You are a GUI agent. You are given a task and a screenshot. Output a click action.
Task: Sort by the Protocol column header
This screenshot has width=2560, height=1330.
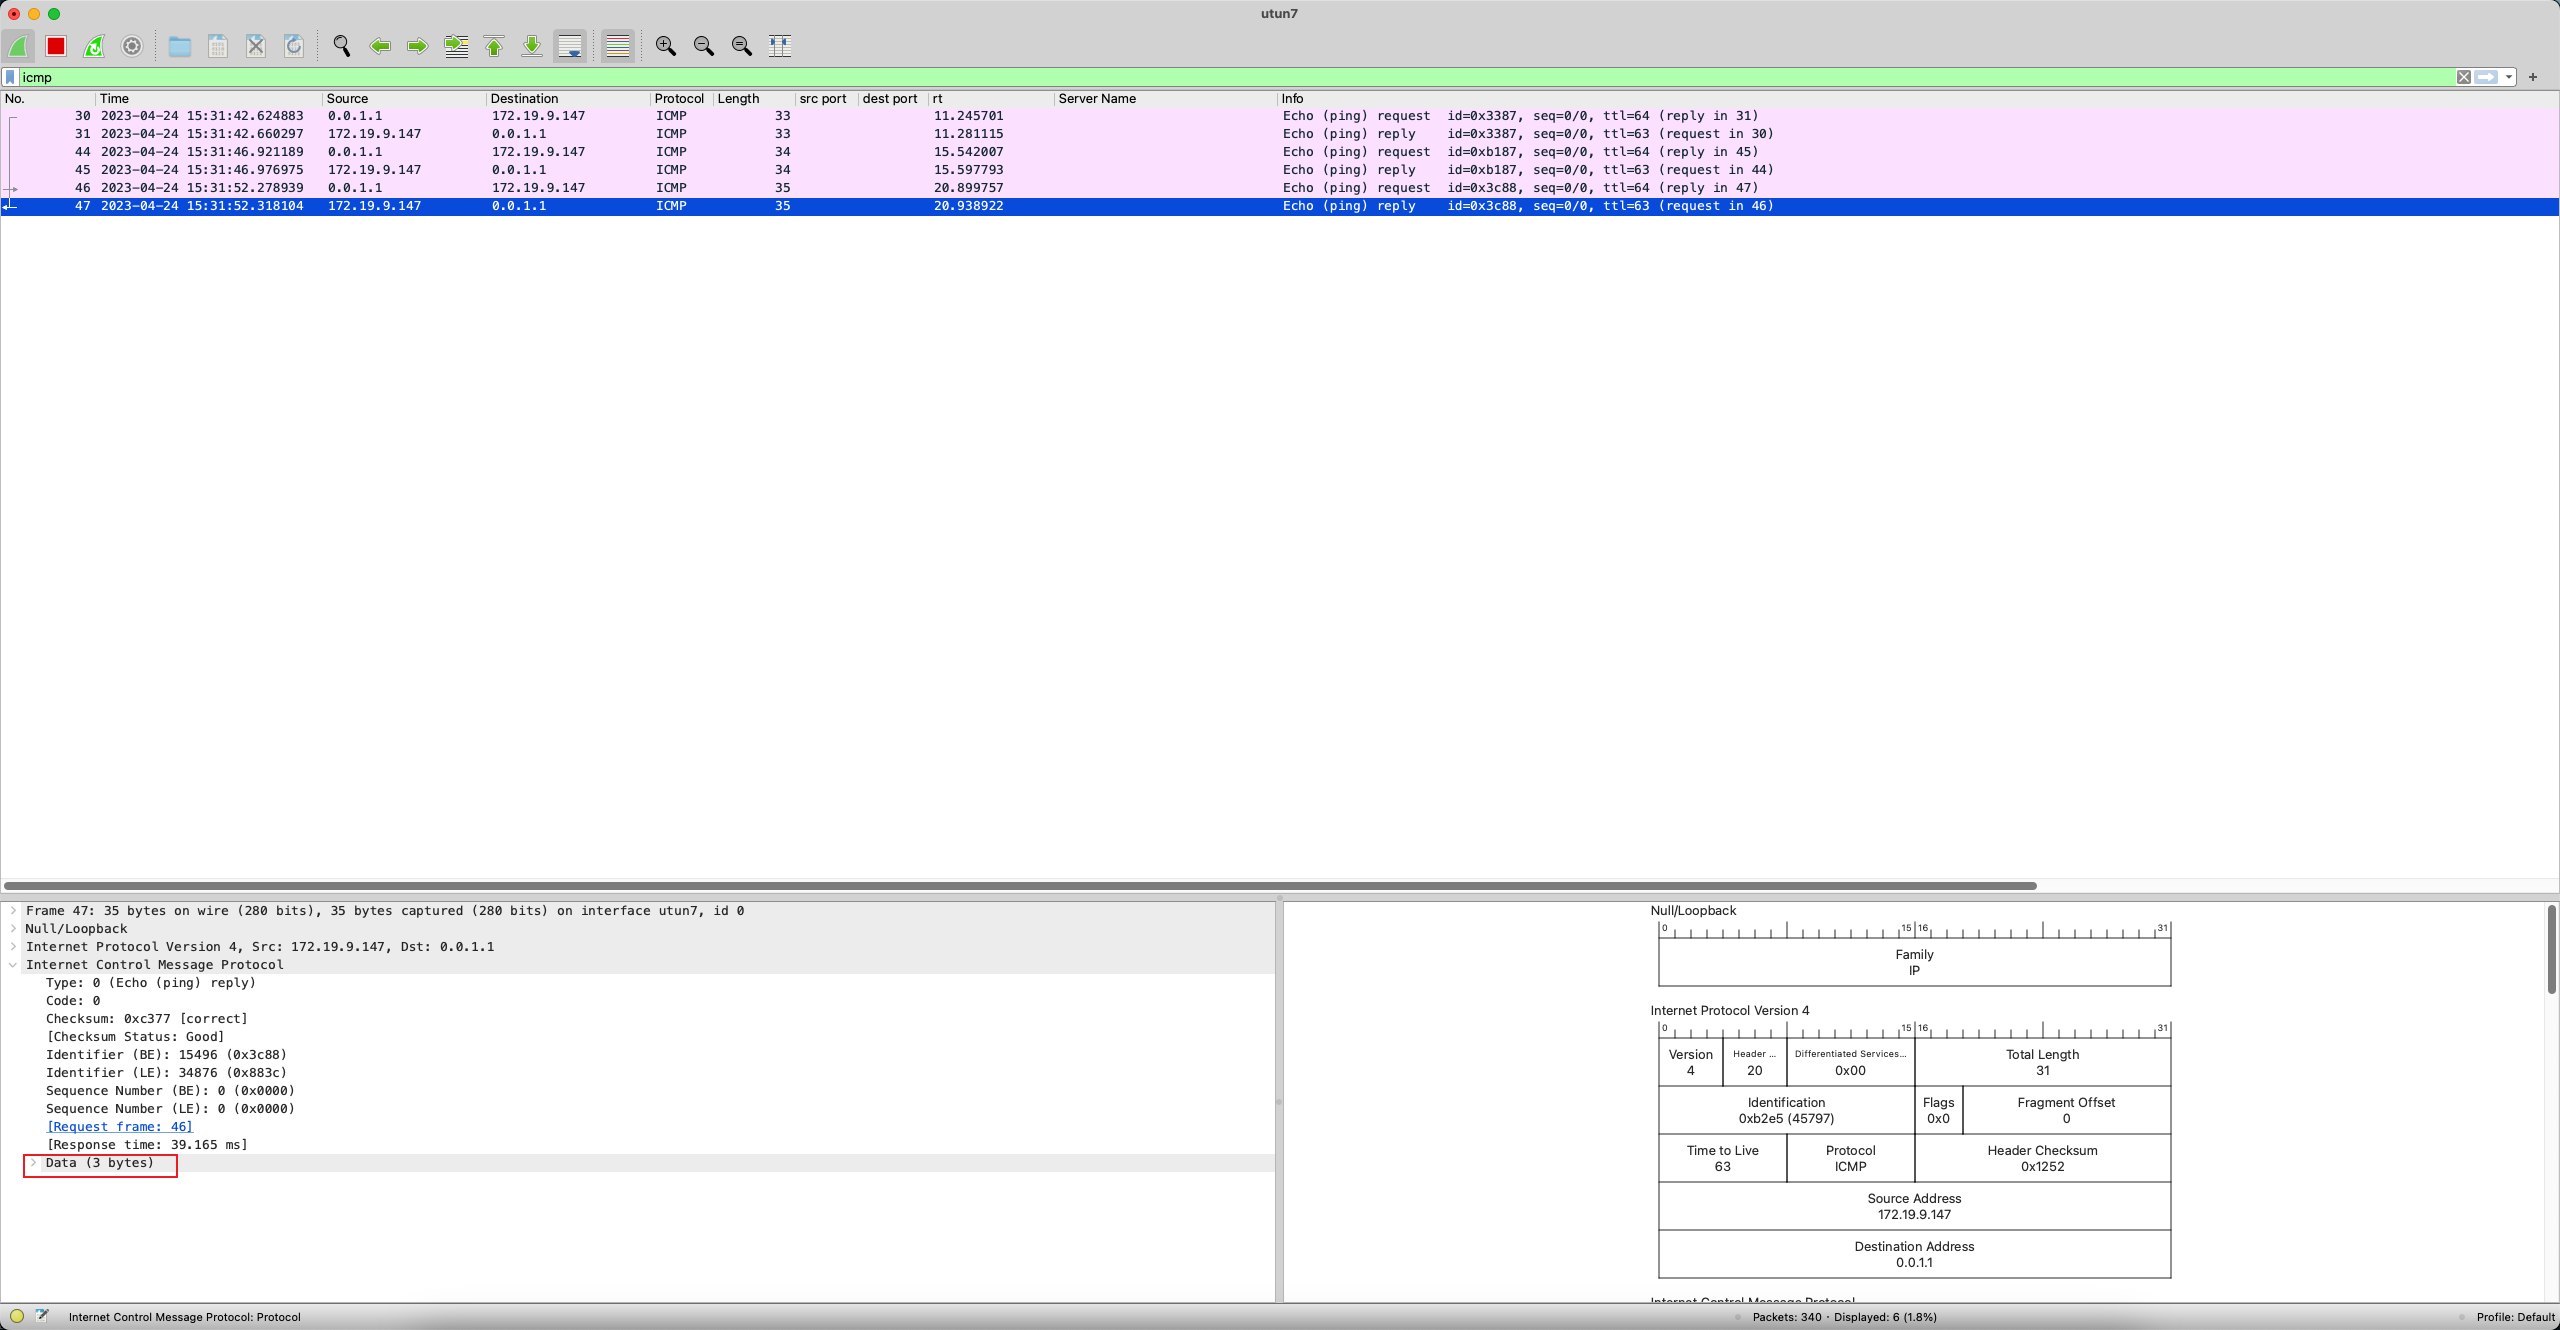(681, 98)
